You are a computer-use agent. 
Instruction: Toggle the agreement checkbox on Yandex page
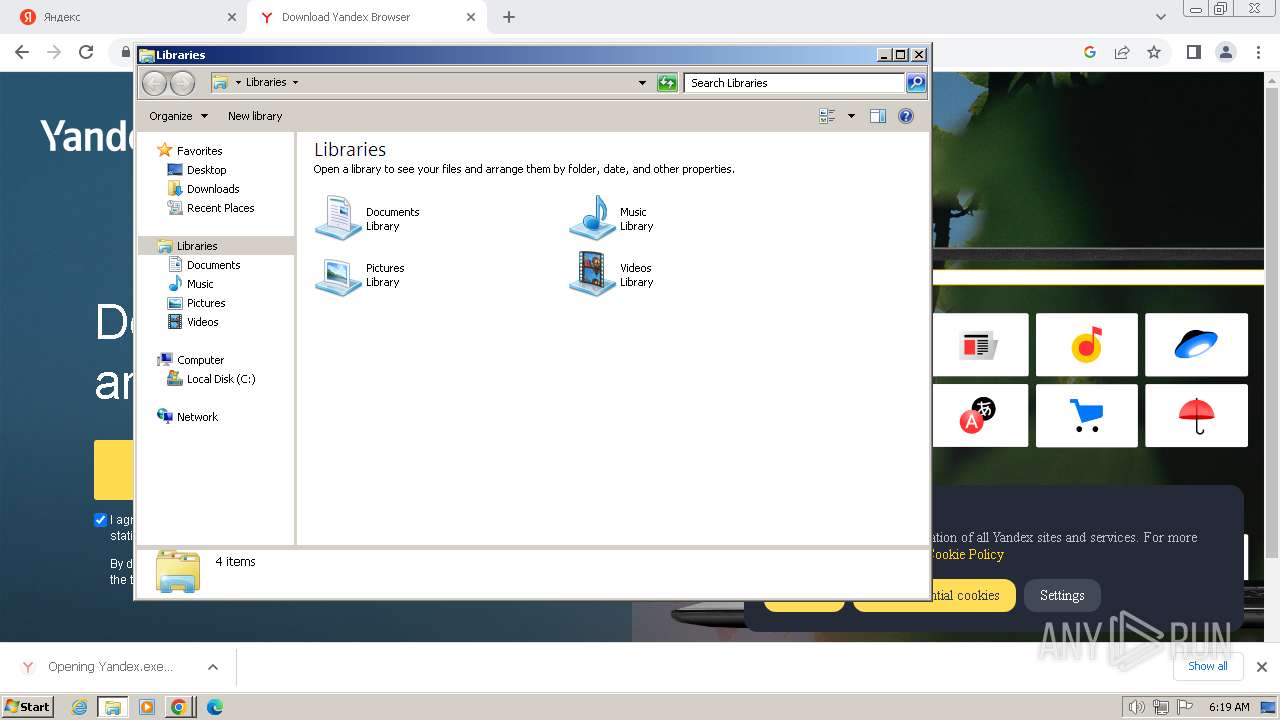click(x=100, y=520)
